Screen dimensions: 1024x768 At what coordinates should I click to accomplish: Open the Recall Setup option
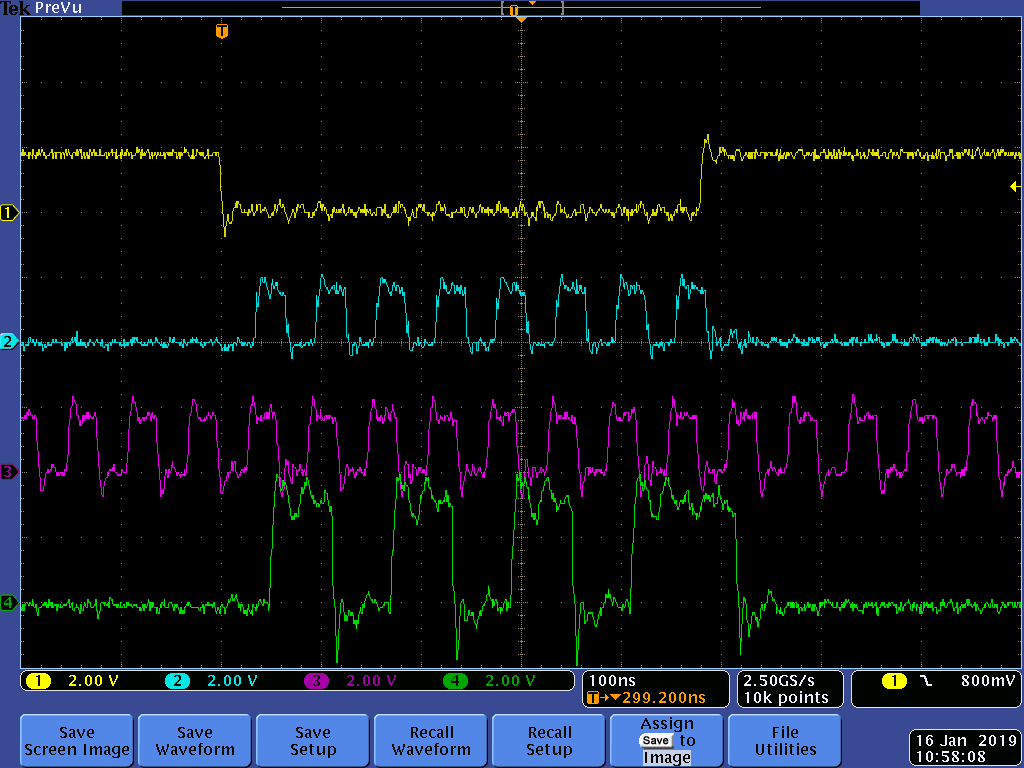549,740
